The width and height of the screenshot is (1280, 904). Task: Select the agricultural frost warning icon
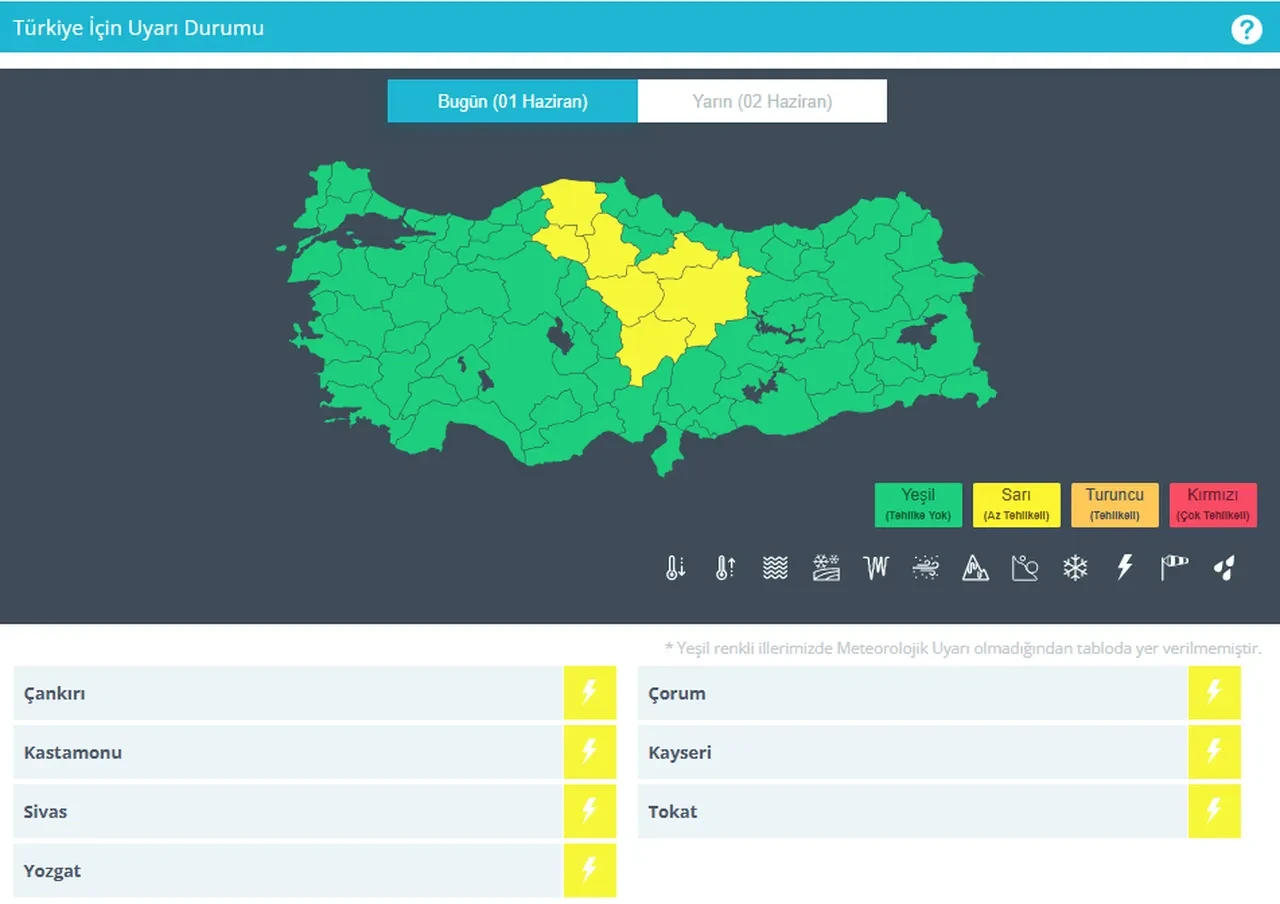[x=825, y=567]
